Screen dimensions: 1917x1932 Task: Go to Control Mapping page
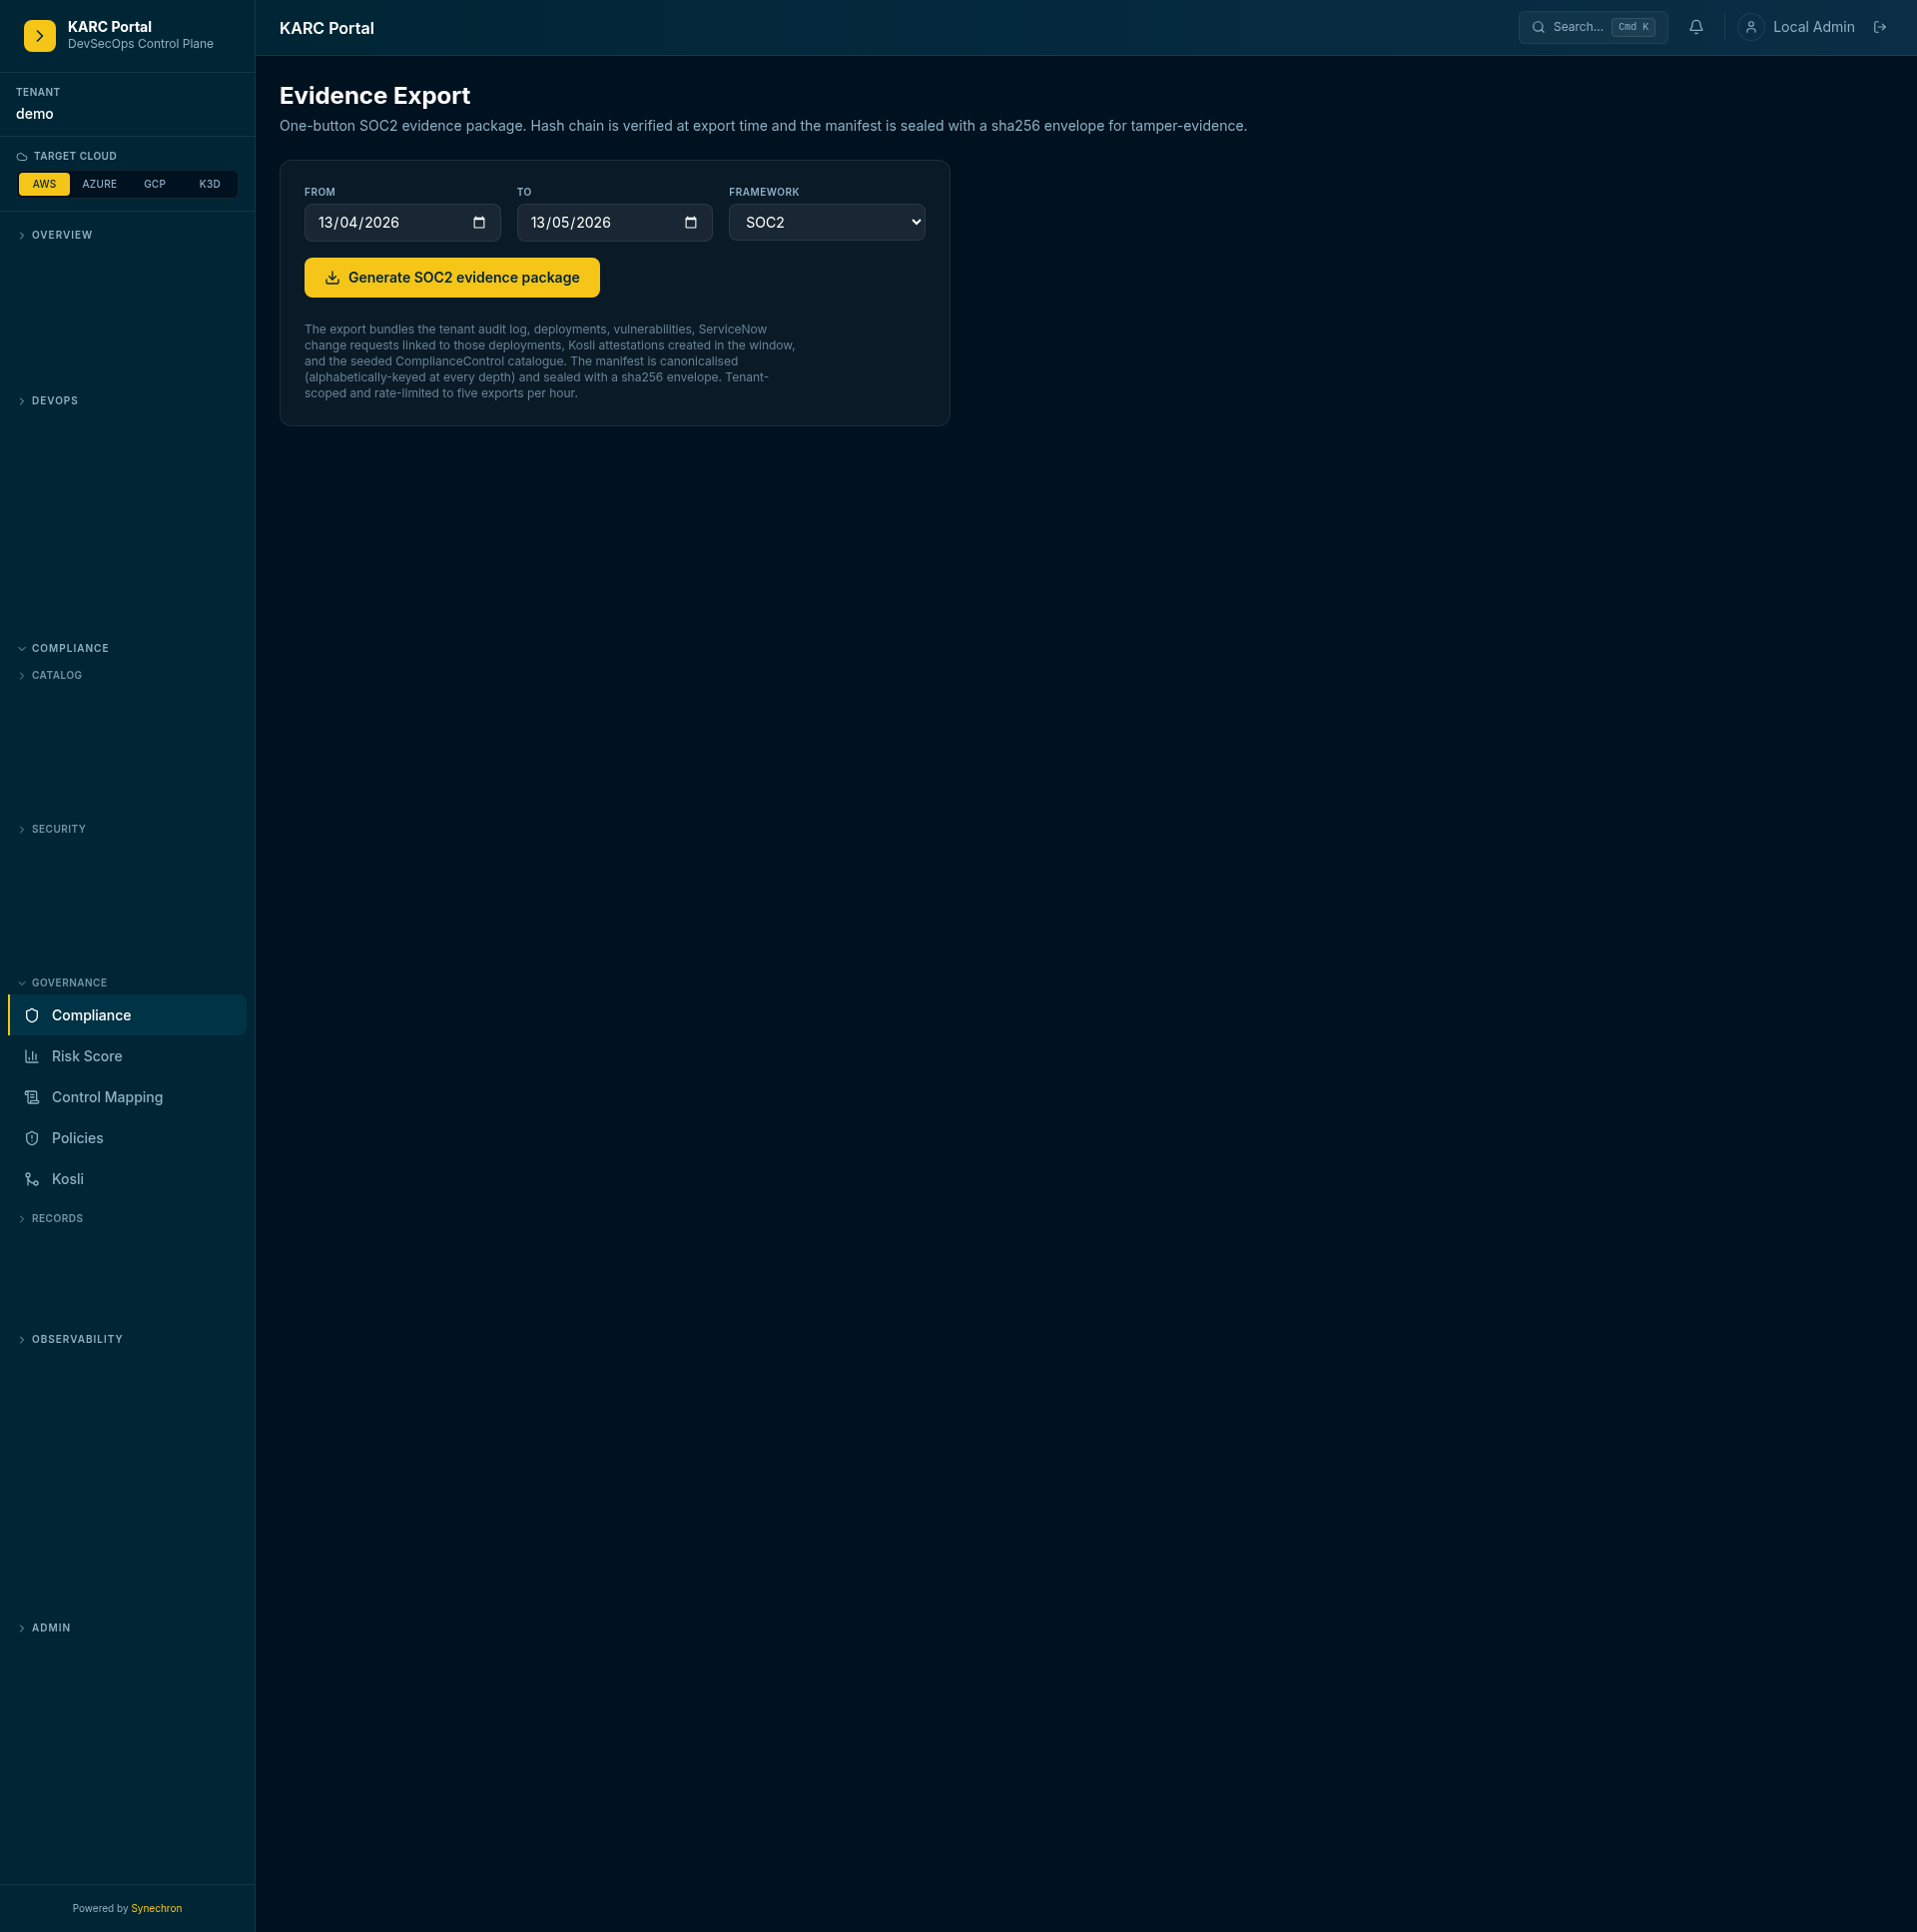tap(127, 1097)
